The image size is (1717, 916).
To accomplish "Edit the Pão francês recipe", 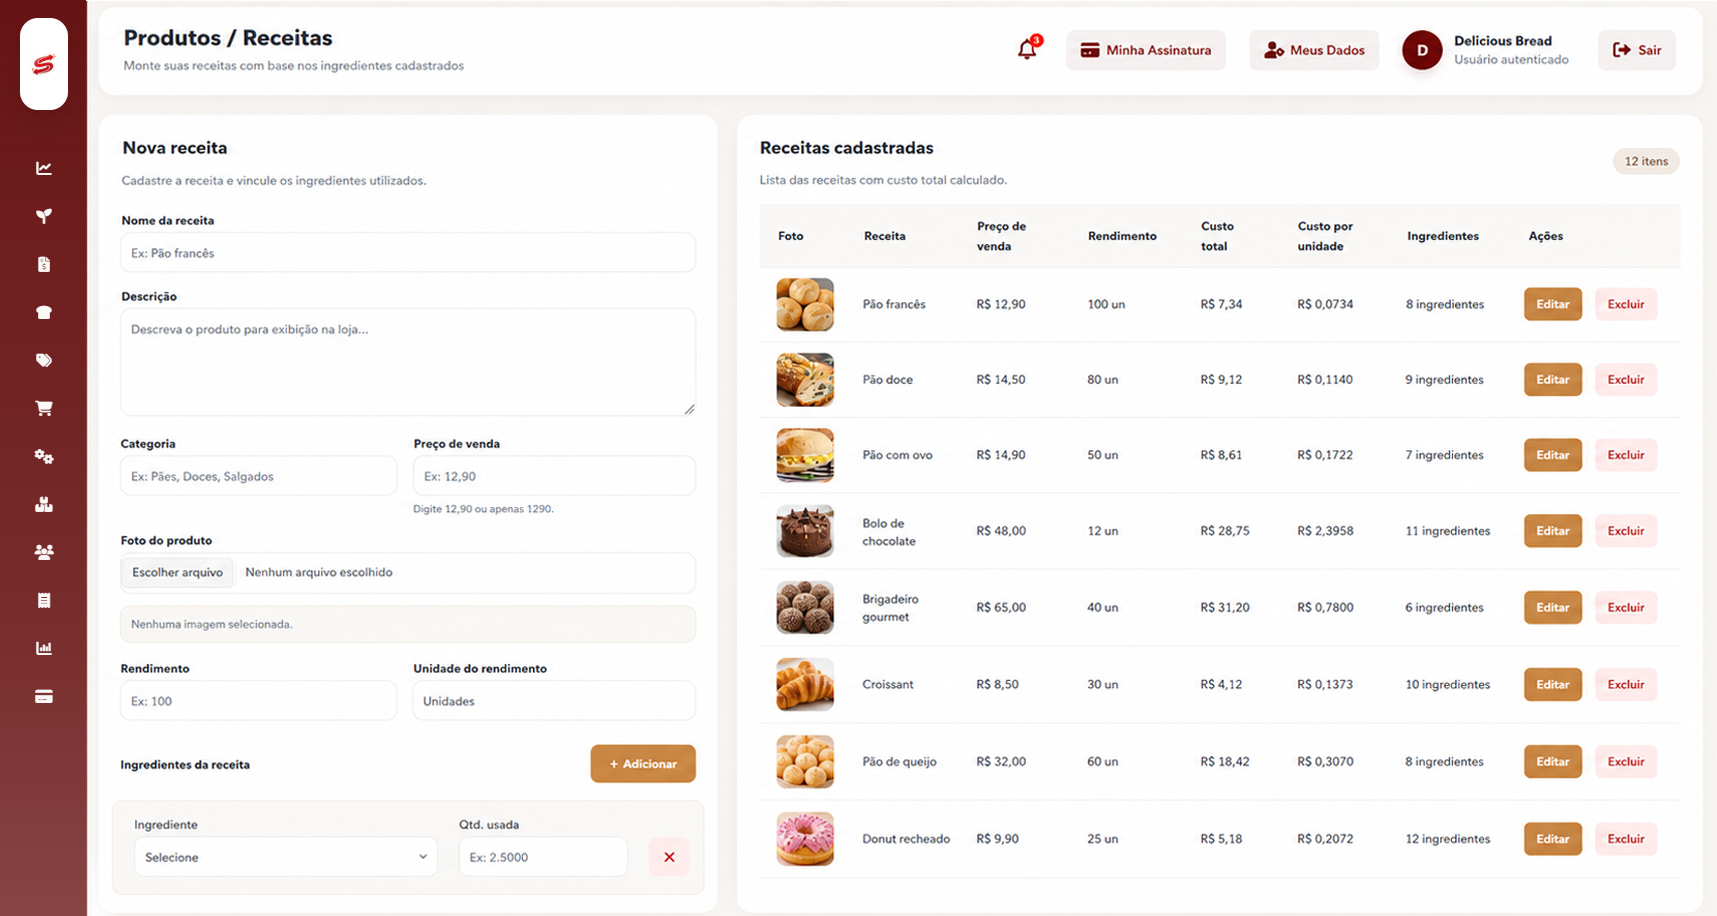I will coord(1553,304).
